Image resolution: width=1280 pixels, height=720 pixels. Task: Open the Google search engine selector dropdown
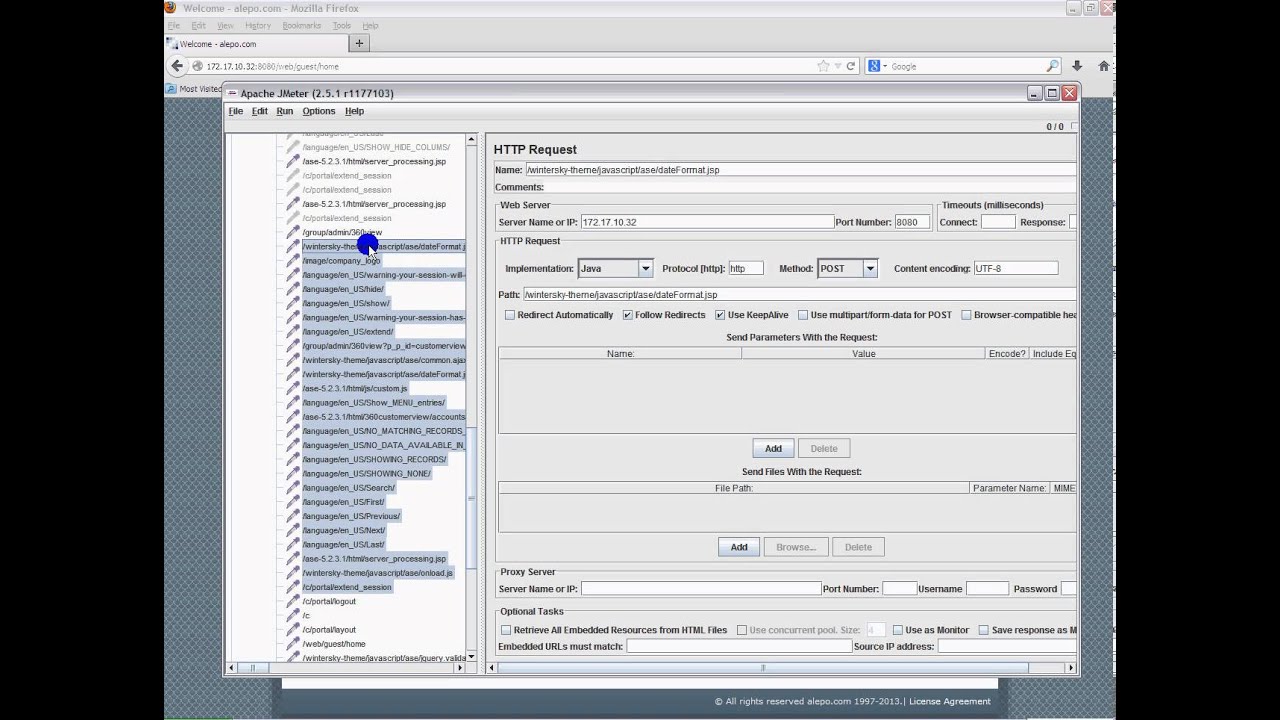coord(876,66)
